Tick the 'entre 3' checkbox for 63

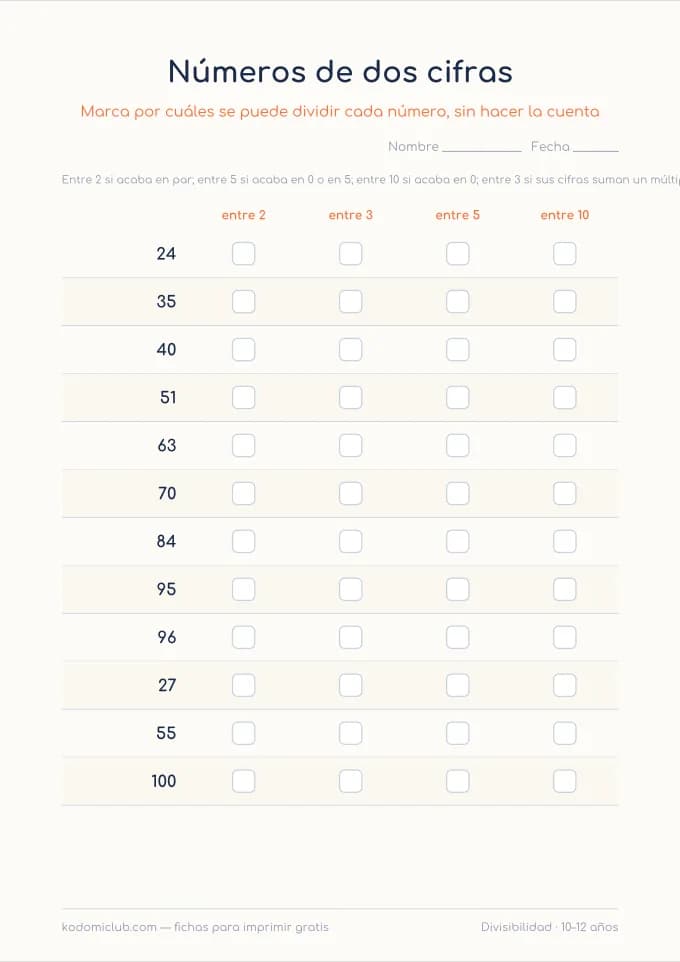[350, 445]
